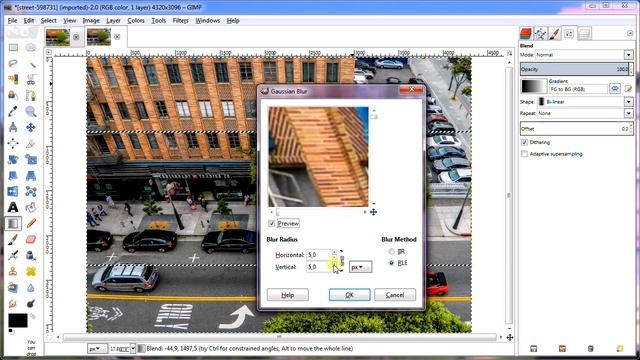Toggle the blur radius chain link
Screen dimensions: 640x360
[x=342, y=260]
